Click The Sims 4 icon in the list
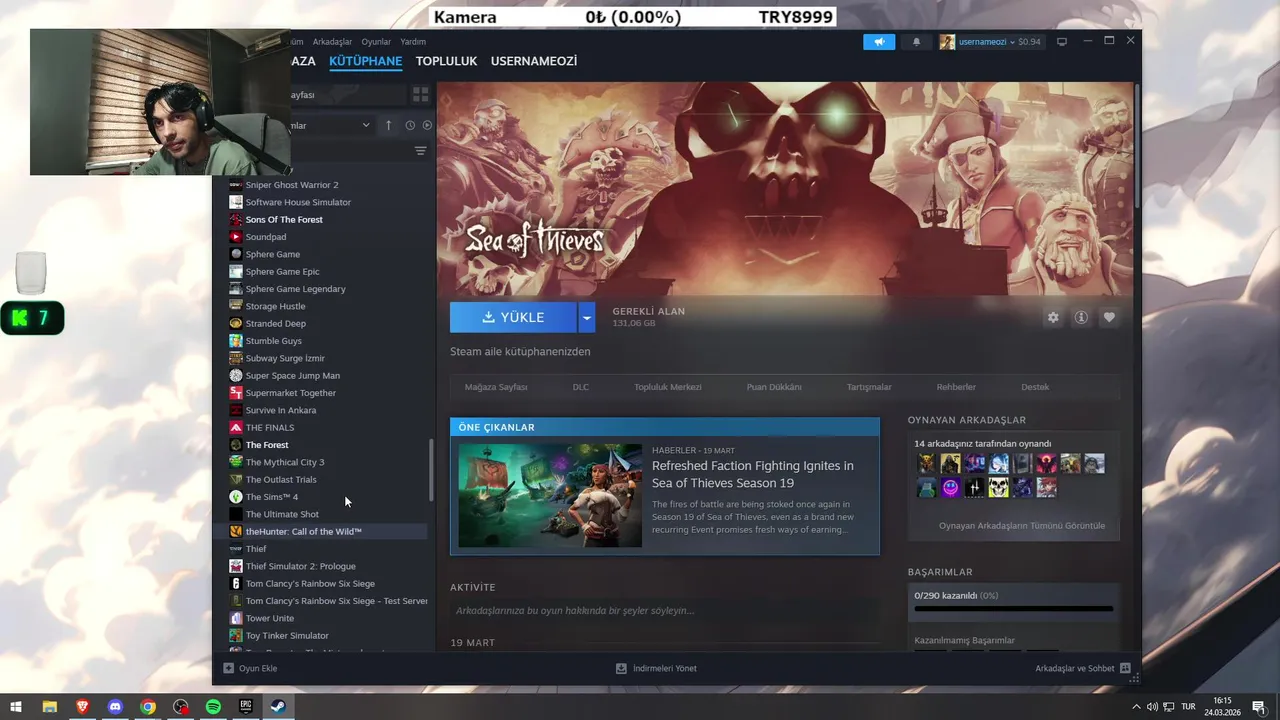The image size is (1280, 720). coord(236,497)
